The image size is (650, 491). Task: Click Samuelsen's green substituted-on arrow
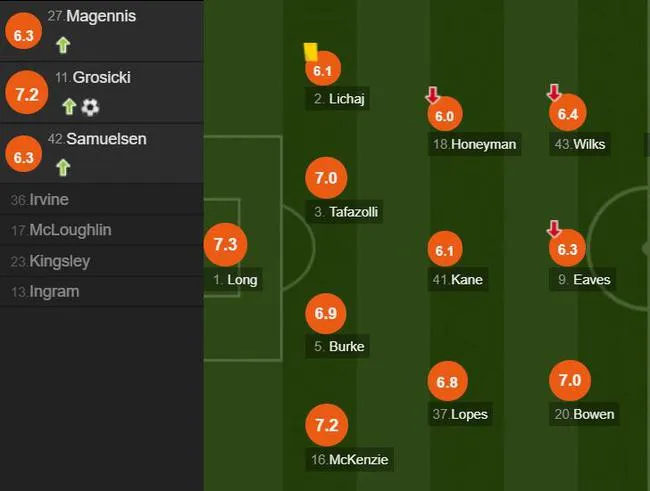pos(63,168)
